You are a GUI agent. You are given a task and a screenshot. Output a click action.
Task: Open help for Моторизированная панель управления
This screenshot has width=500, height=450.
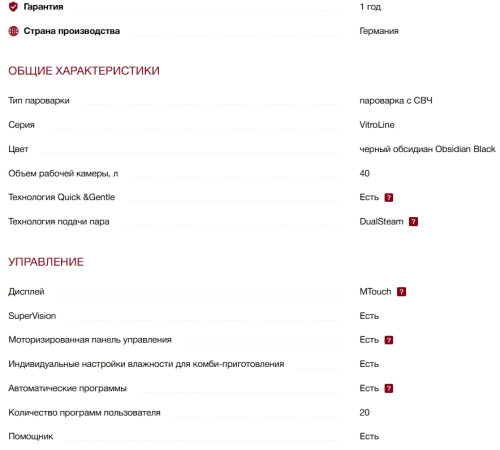[389, 340]
